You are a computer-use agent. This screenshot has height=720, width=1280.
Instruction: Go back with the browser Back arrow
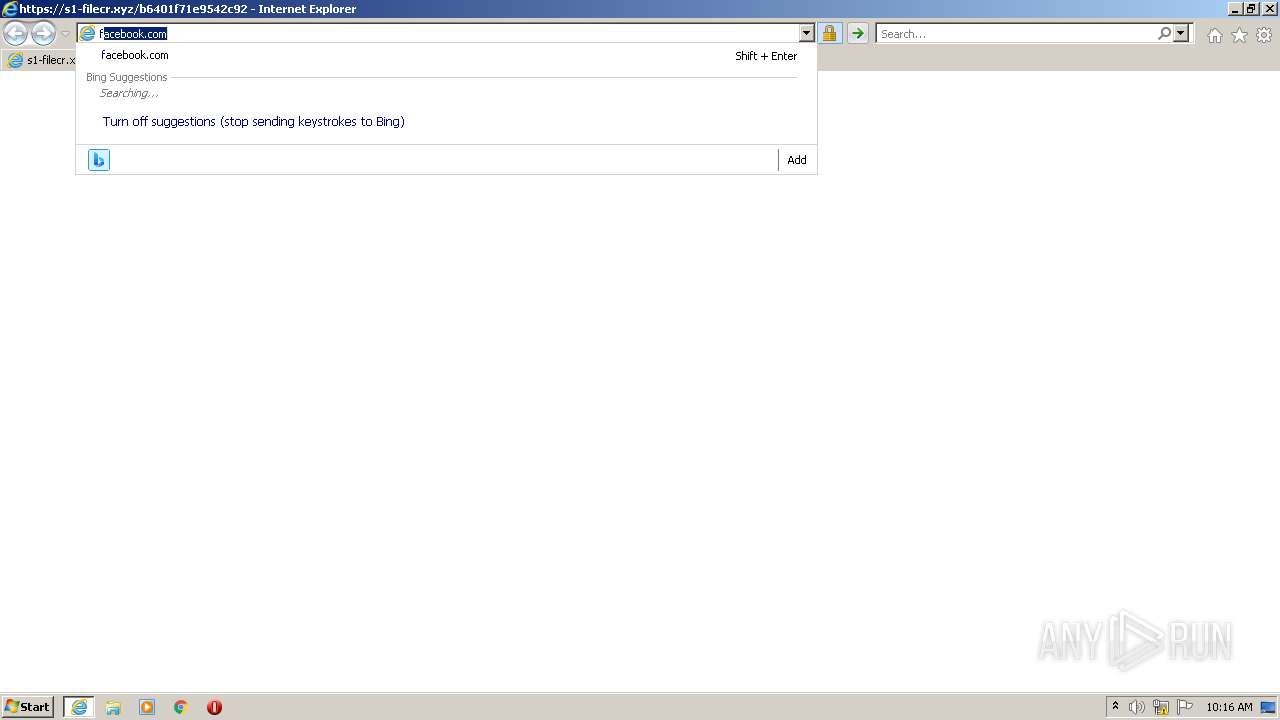point(16,34)
